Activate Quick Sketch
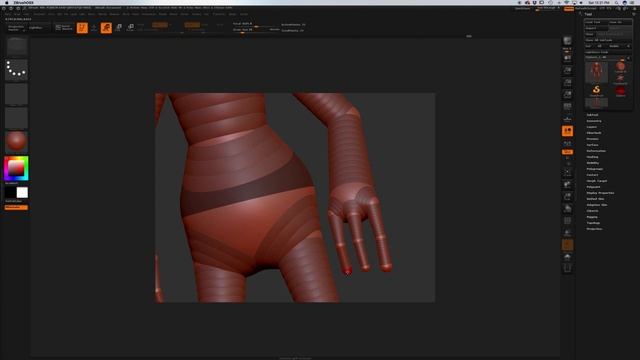 tap(64, 28)
